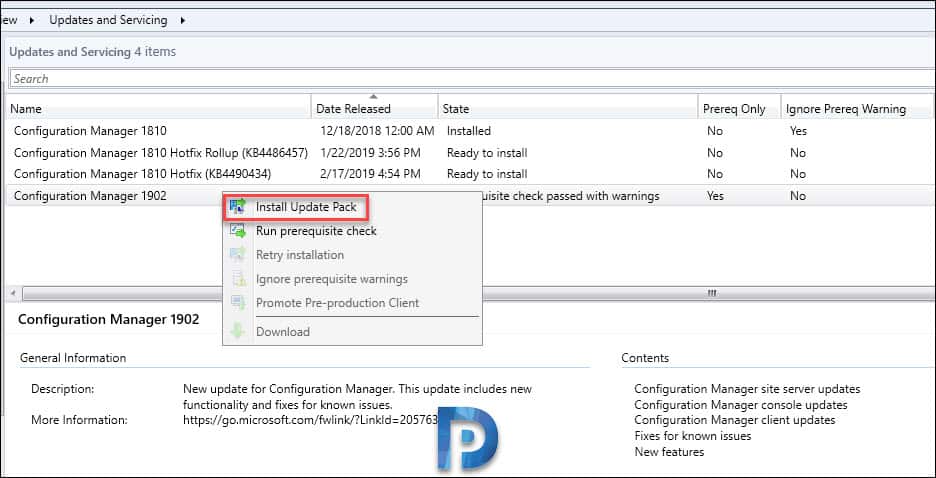Sort by Ignore Prereq Warning column header

click(x=857, y=109)
